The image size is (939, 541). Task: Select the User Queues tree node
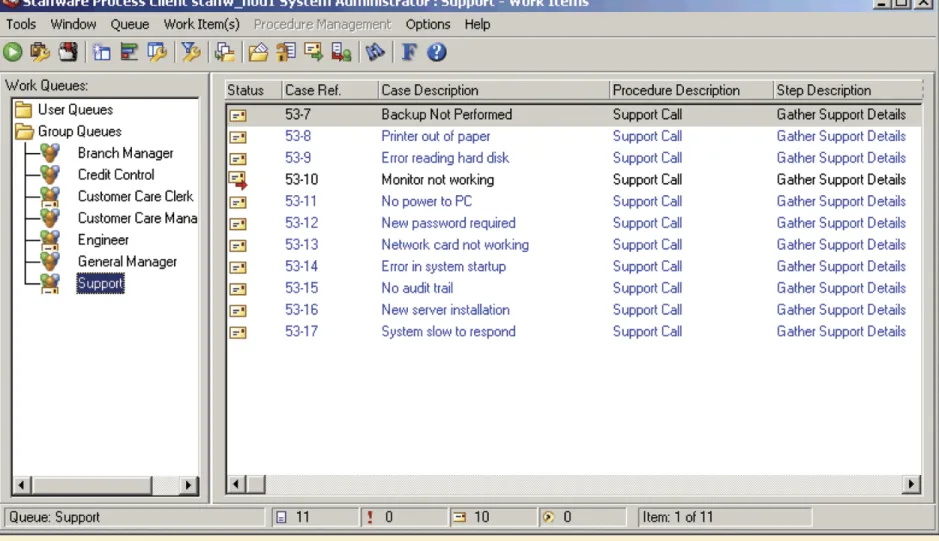tap(75, 110)
